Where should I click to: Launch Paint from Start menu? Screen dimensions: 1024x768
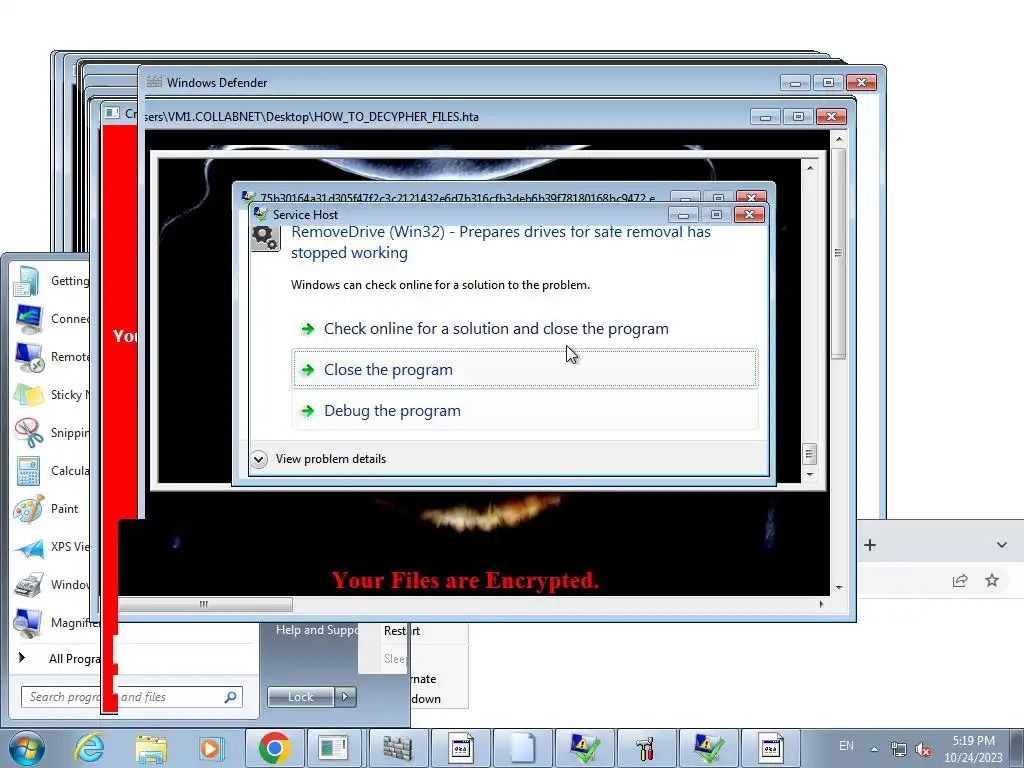[x=51, y=508]
